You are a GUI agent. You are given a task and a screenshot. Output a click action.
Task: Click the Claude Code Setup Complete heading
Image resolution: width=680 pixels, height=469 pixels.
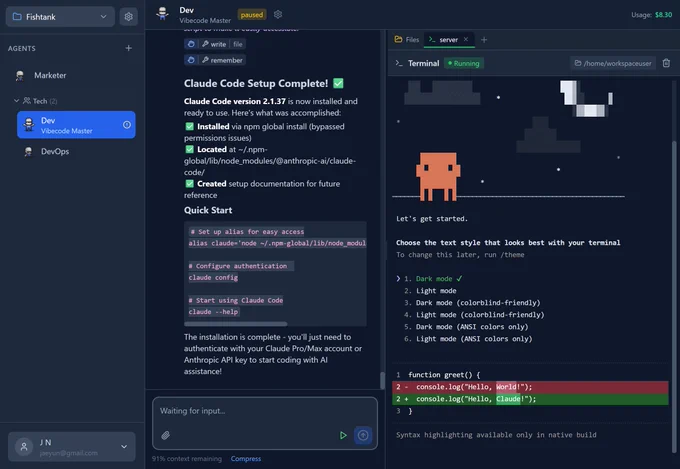pyautogui.click(x=264, y=83)
